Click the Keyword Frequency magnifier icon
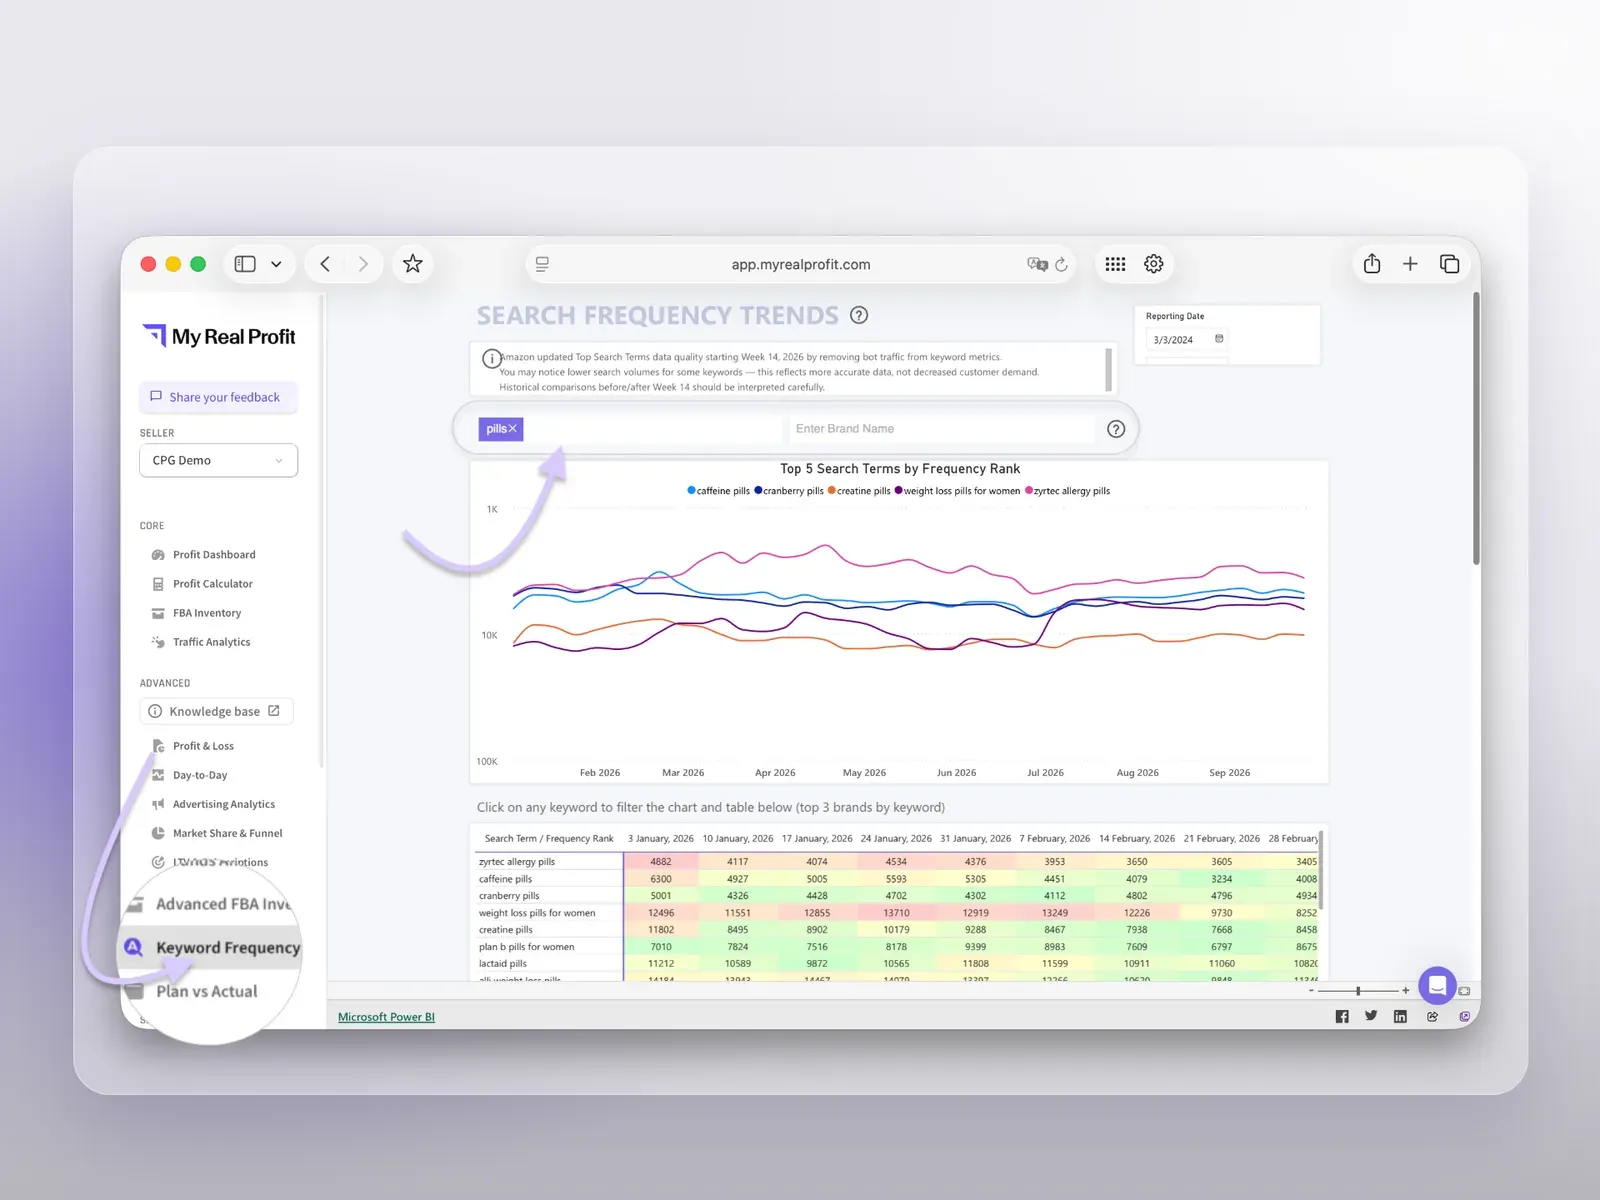1600x1200 pixels. [x=133, y=947]
